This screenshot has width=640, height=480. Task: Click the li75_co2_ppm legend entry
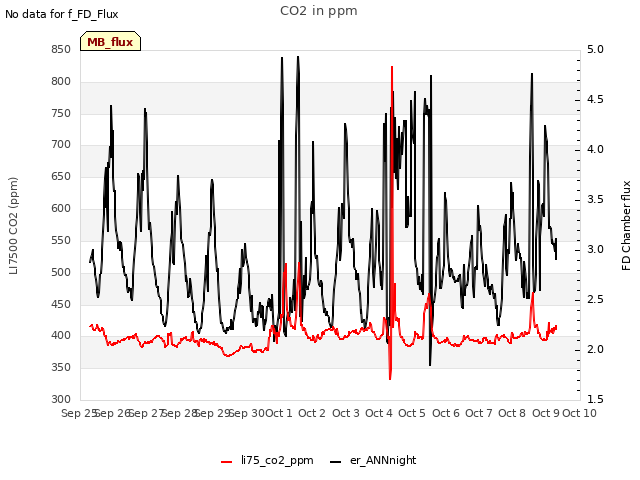click(267, 460)
